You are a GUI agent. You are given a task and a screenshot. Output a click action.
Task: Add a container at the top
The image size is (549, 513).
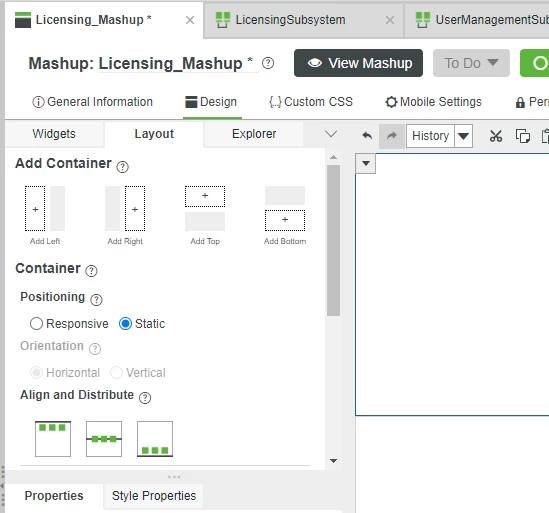[205, 215]
